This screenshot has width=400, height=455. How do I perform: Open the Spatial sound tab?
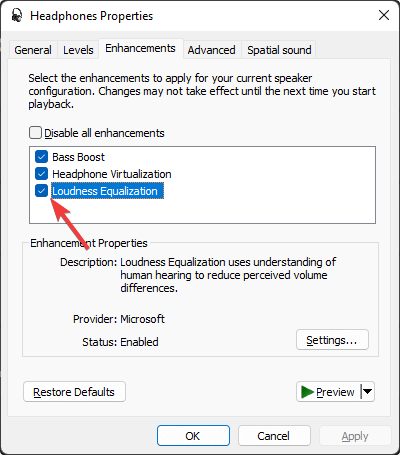[279, 50]
